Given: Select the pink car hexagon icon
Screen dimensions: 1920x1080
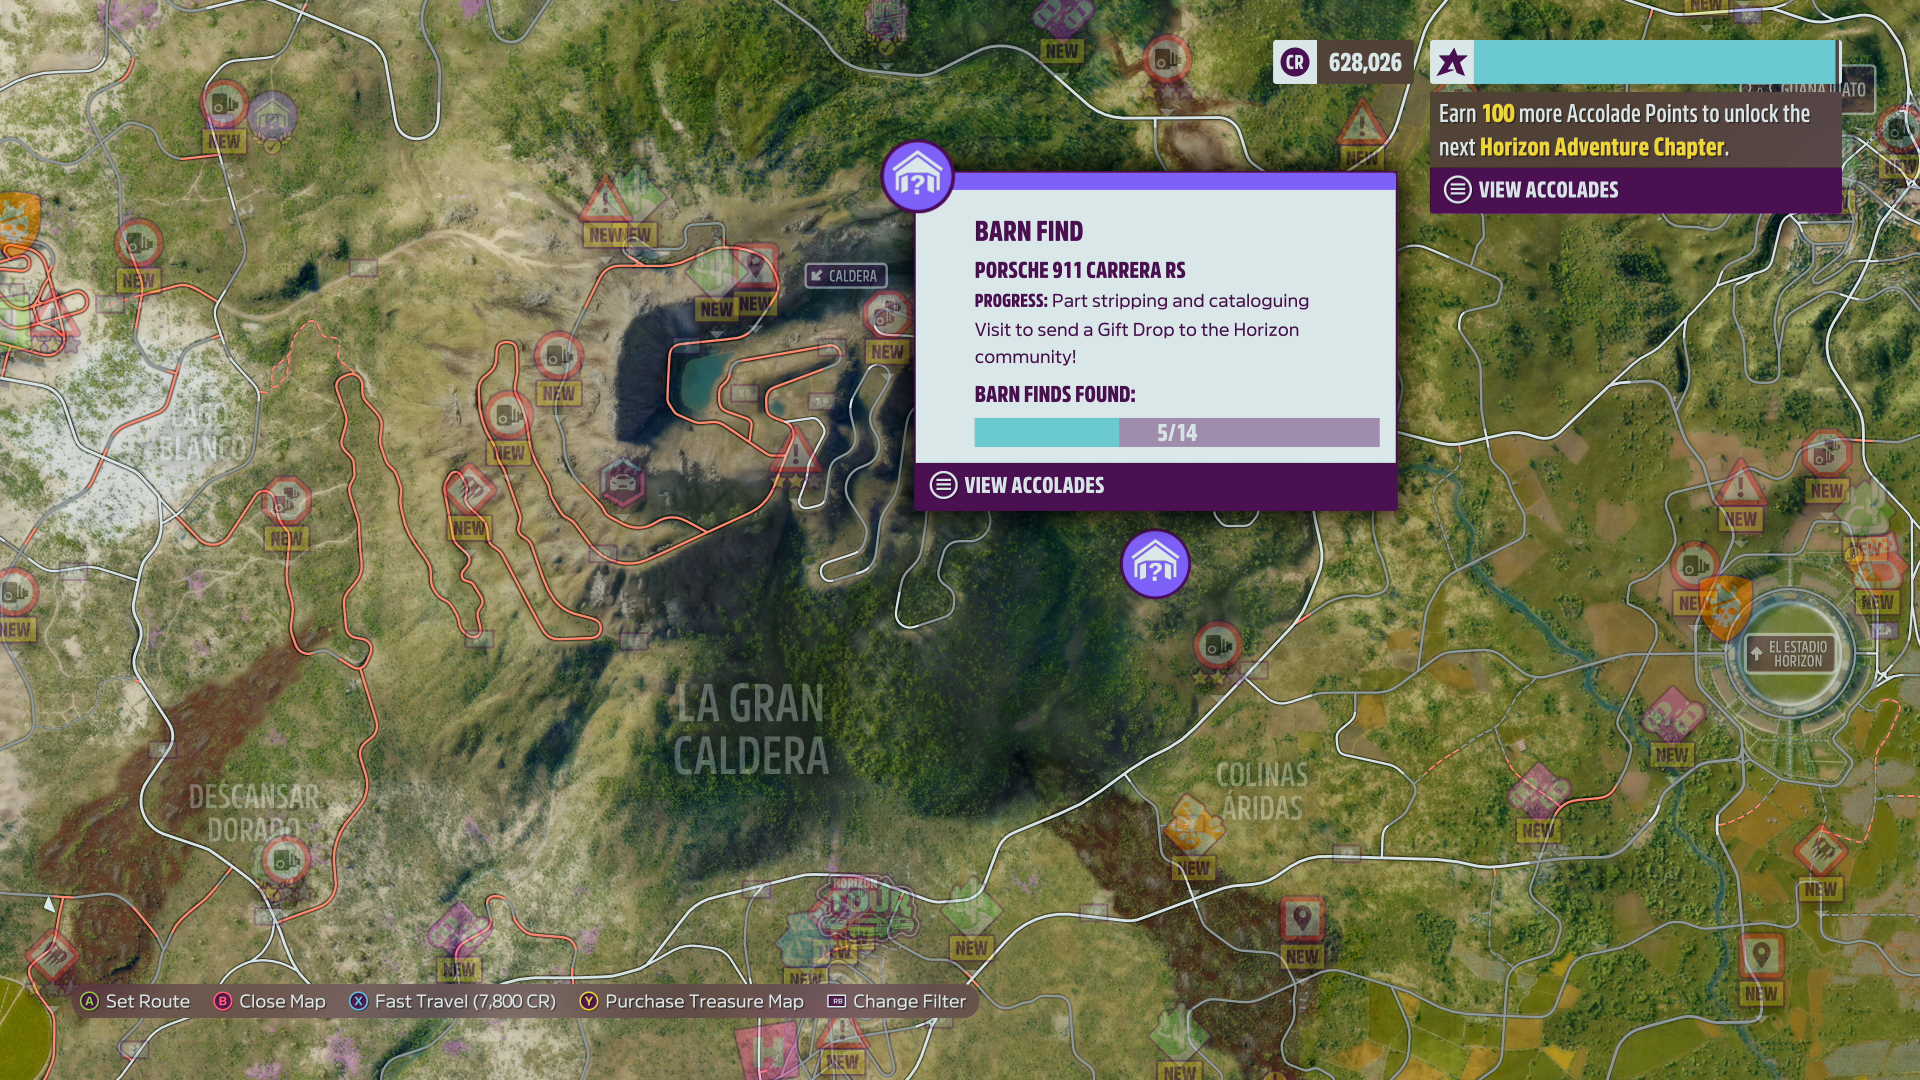Looking at the screenshot, I should point(622,483).
